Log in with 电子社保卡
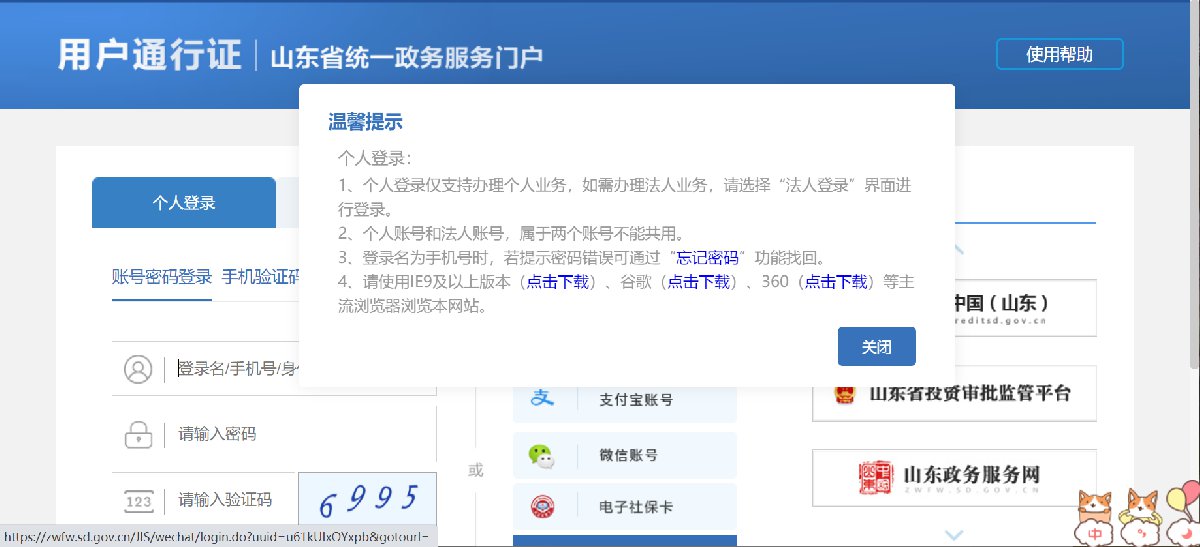This screenshot has height=547, width=1200. pos(625,507)
